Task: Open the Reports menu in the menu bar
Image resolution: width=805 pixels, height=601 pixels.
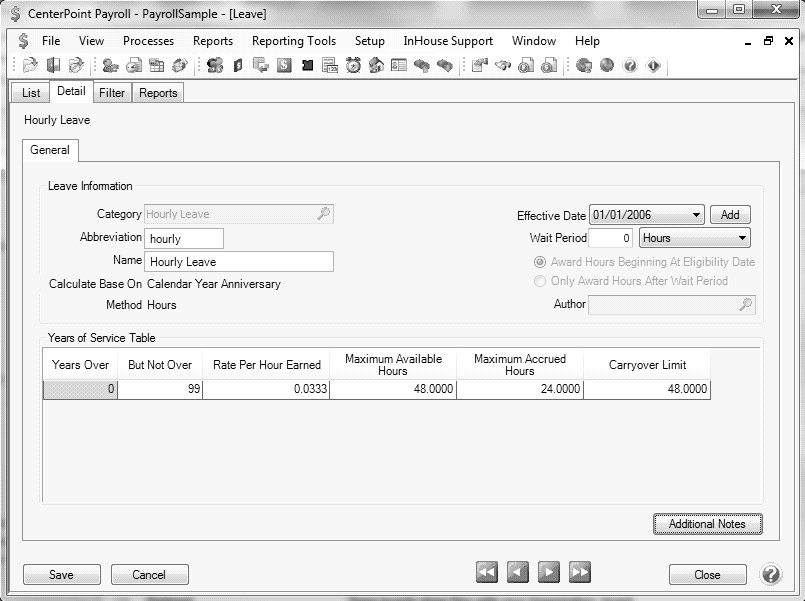Action: 213,41
